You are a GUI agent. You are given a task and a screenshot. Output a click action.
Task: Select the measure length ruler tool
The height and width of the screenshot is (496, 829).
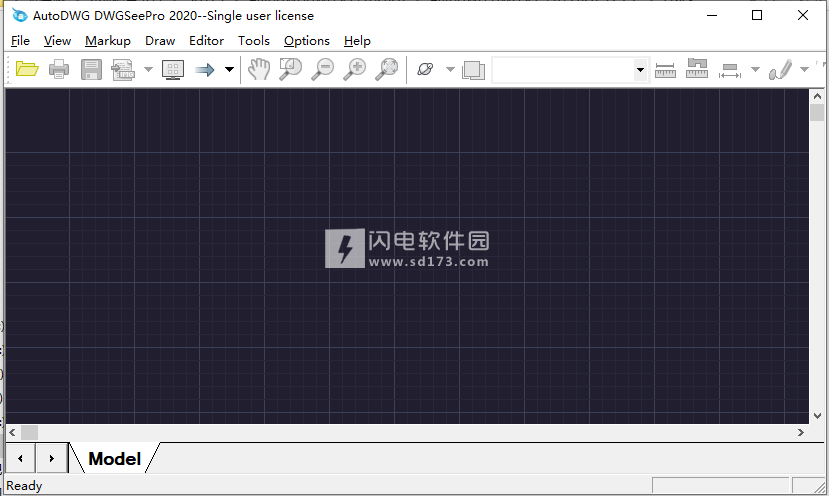(665, 70)
